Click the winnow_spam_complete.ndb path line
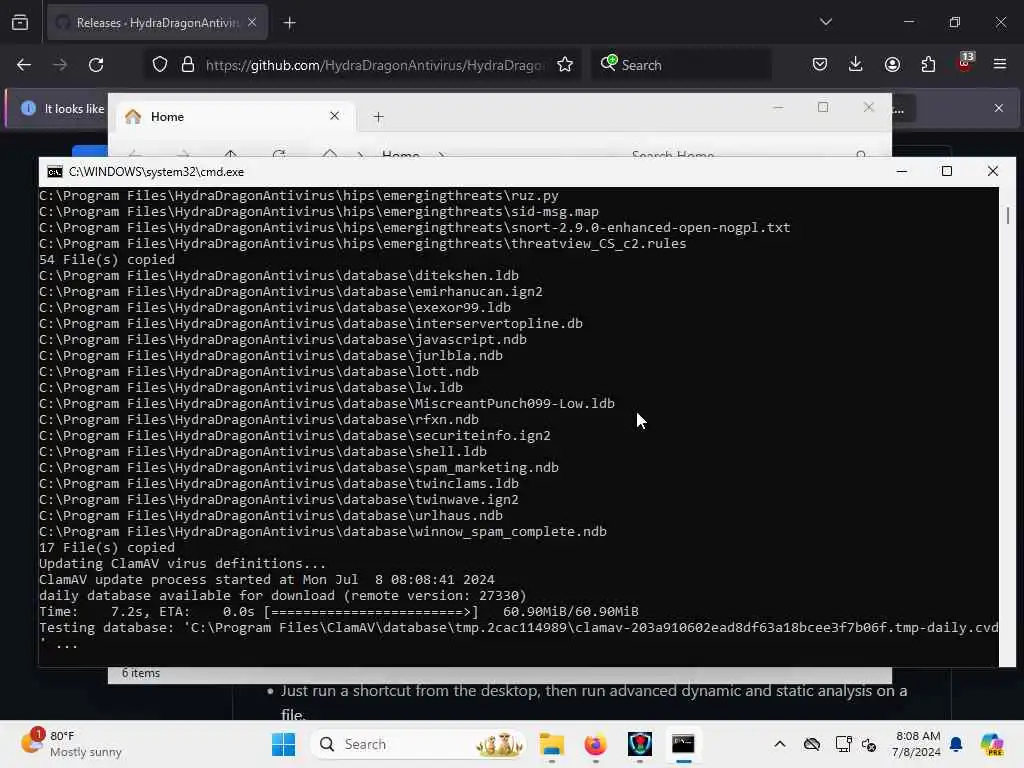This screenshot has height=768, width=1024. click(x=323, y=531)
